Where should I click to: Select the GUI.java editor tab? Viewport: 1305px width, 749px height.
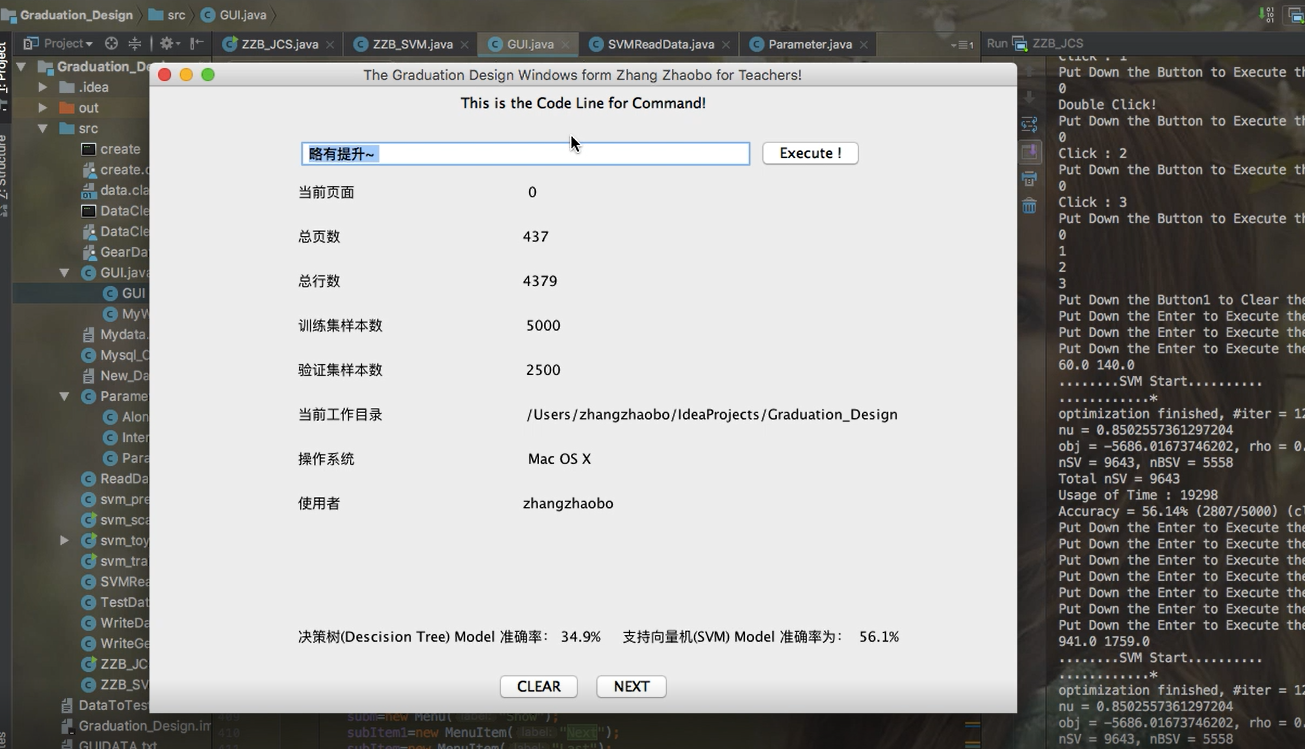[x=530, y=44]
